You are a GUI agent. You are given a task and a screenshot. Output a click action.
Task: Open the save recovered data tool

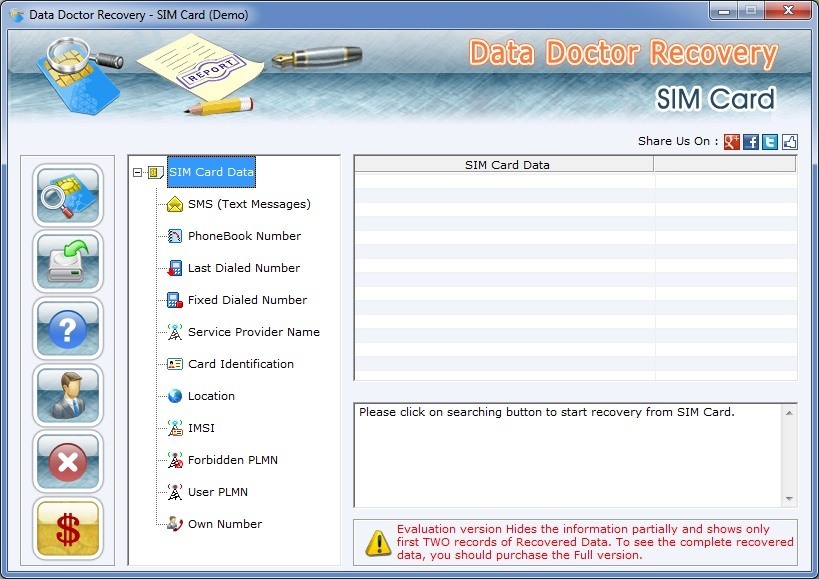67,263
